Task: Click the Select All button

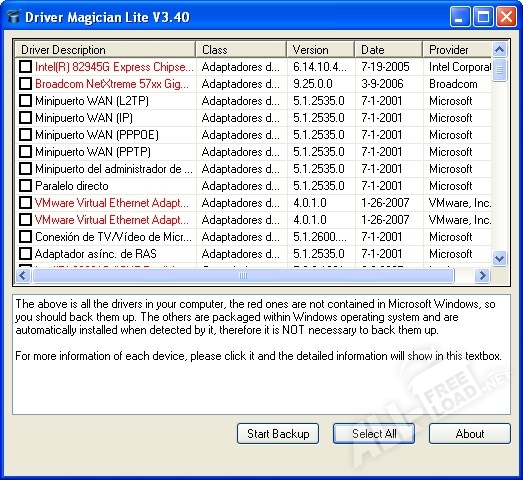Action: 374,434
